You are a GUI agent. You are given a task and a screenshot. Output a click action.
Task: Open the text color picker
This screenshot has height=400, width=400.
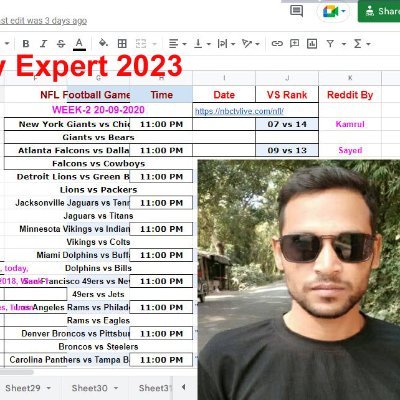79,44
